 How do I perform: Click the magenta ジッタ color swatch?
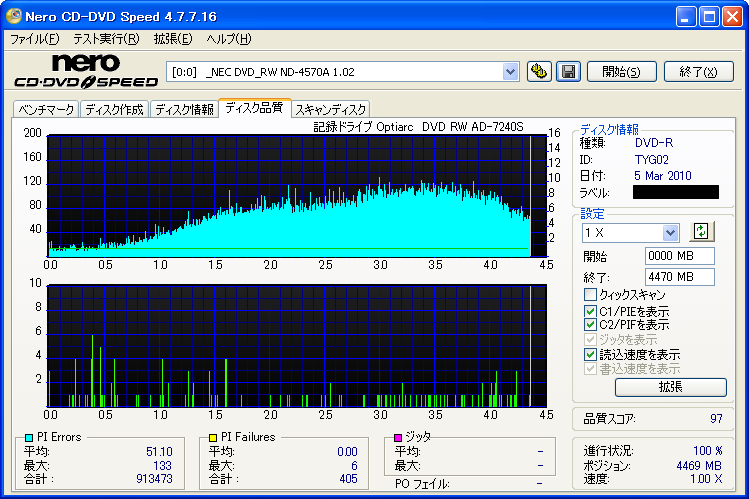click(398, 437)
